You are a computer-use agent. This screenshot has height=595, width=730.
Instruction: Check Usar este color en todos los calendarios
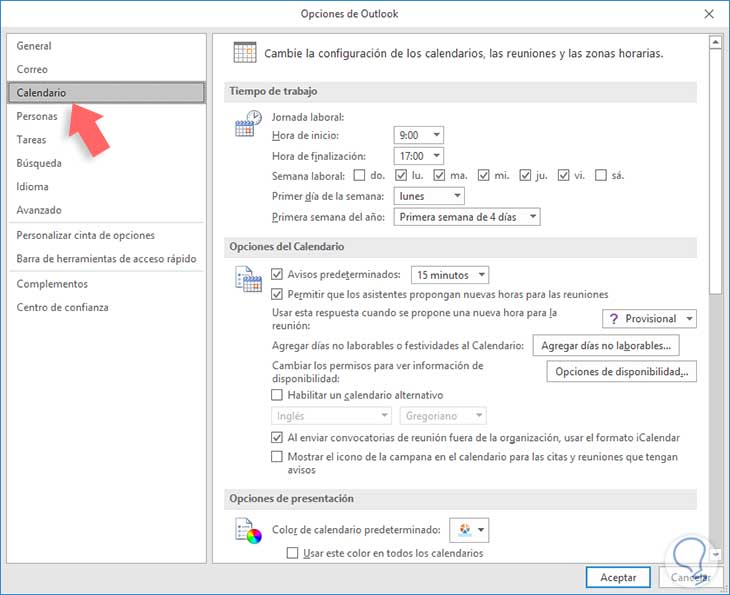point(292,553)
